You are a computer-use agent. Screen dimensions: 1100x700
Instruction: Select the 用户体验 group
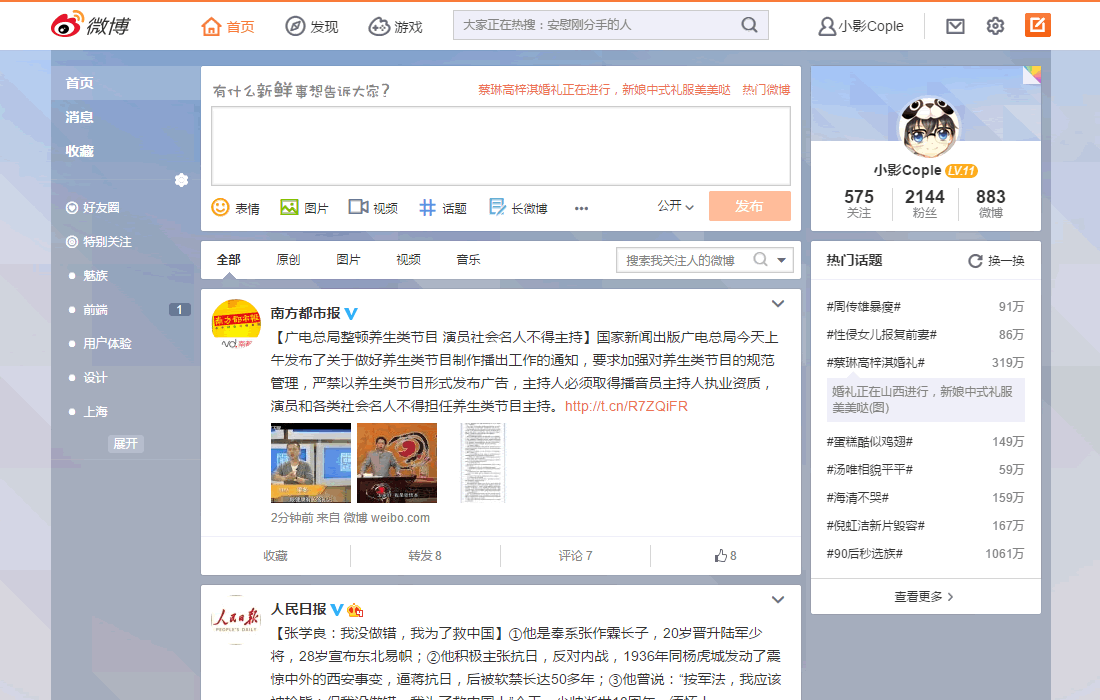(x=107, y=344)
